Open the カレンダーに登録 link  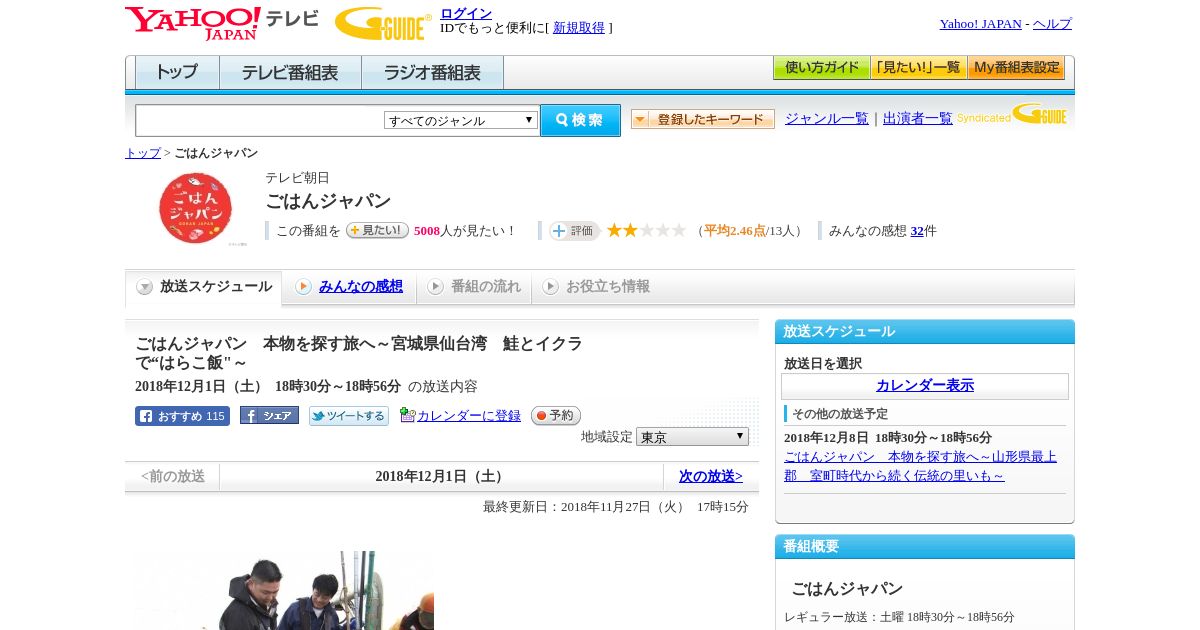(x=469, y=416)
